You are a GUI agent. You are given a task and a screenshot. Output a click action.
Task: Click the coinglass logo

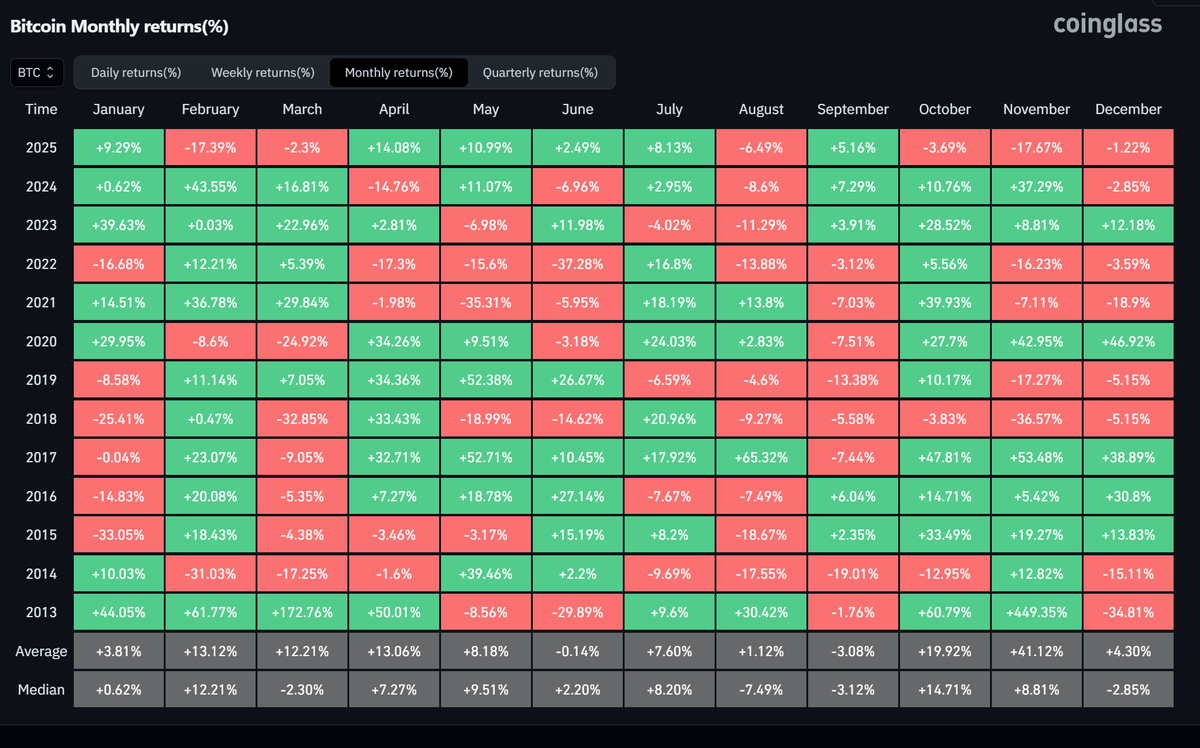1108,24
